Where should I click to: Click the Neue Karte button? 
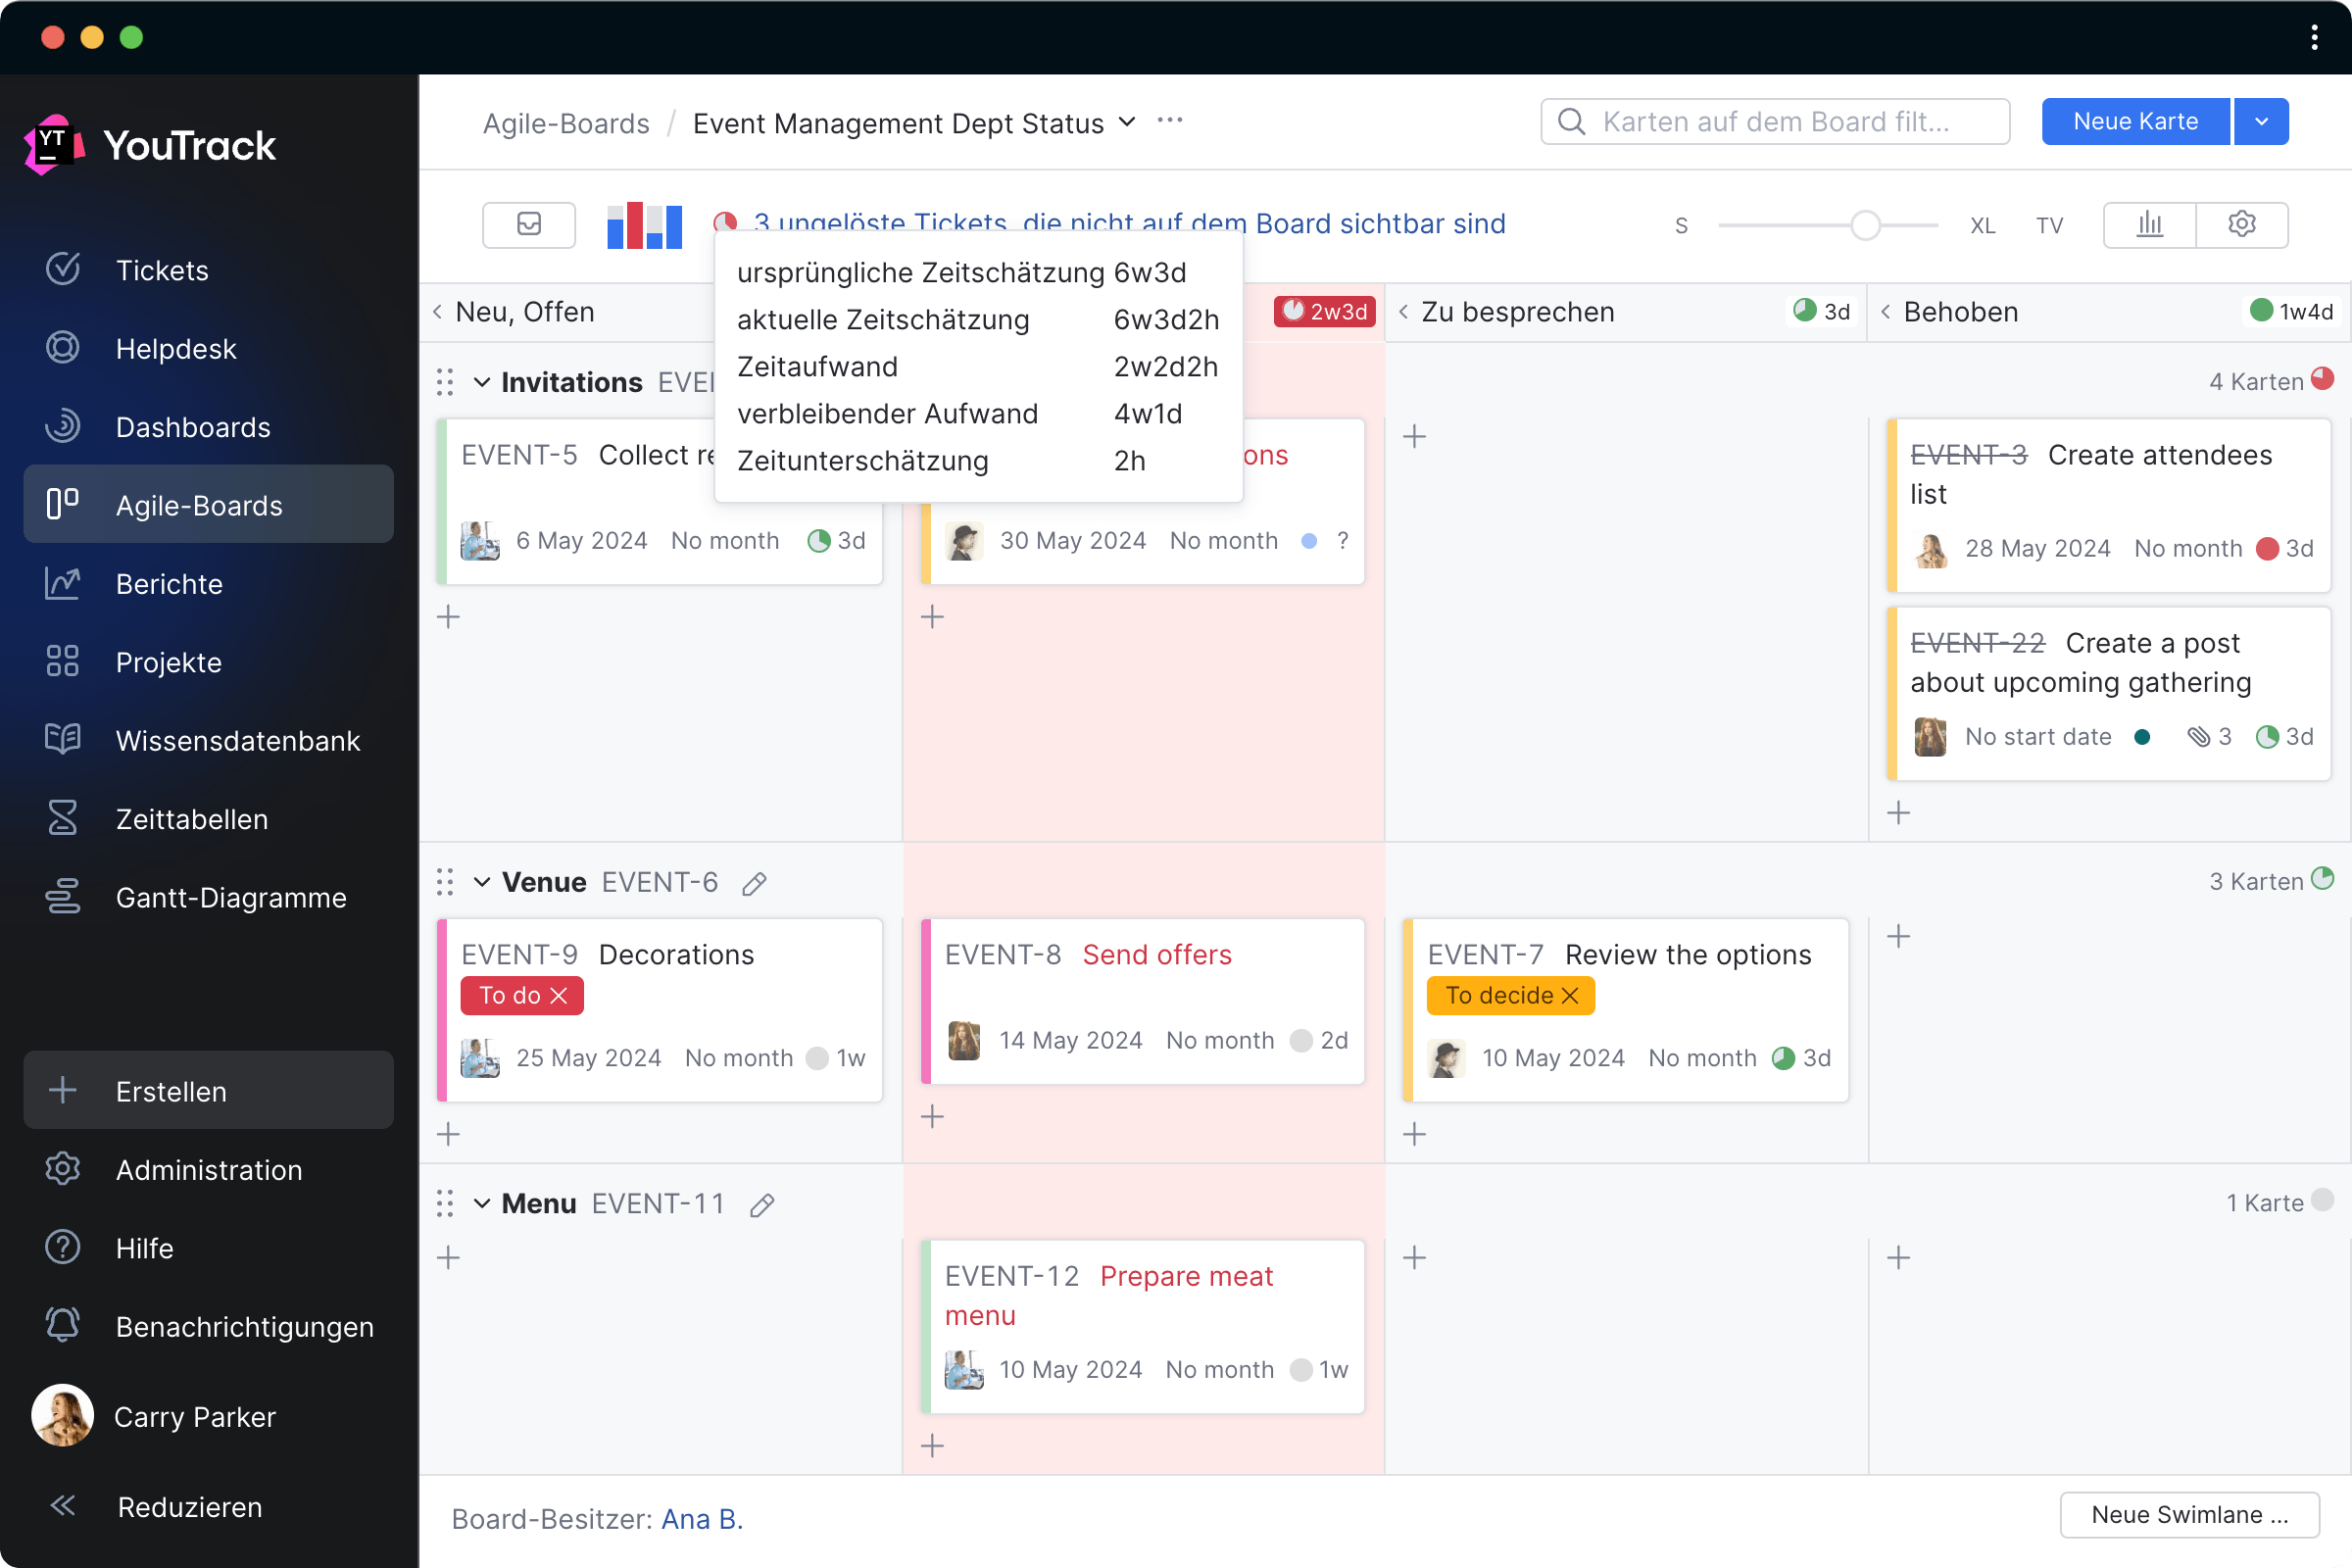2136,122
